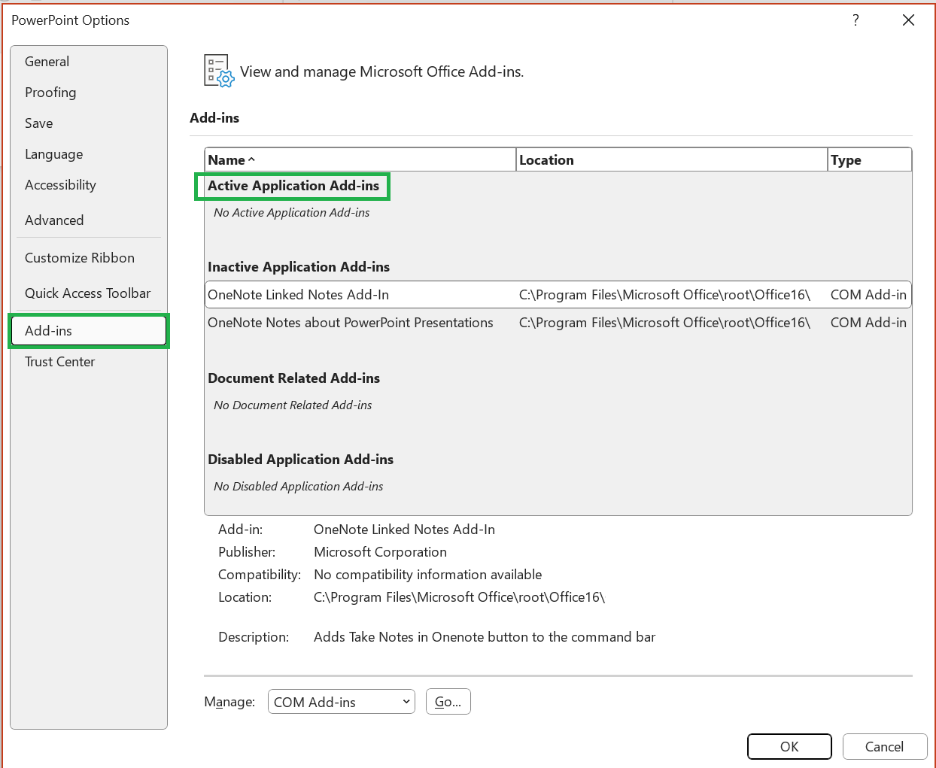The width and height of the screenshot is (936, 768).
Task: Open the Trust Center category
Action: pyautogui.click(x=60, y=362)
